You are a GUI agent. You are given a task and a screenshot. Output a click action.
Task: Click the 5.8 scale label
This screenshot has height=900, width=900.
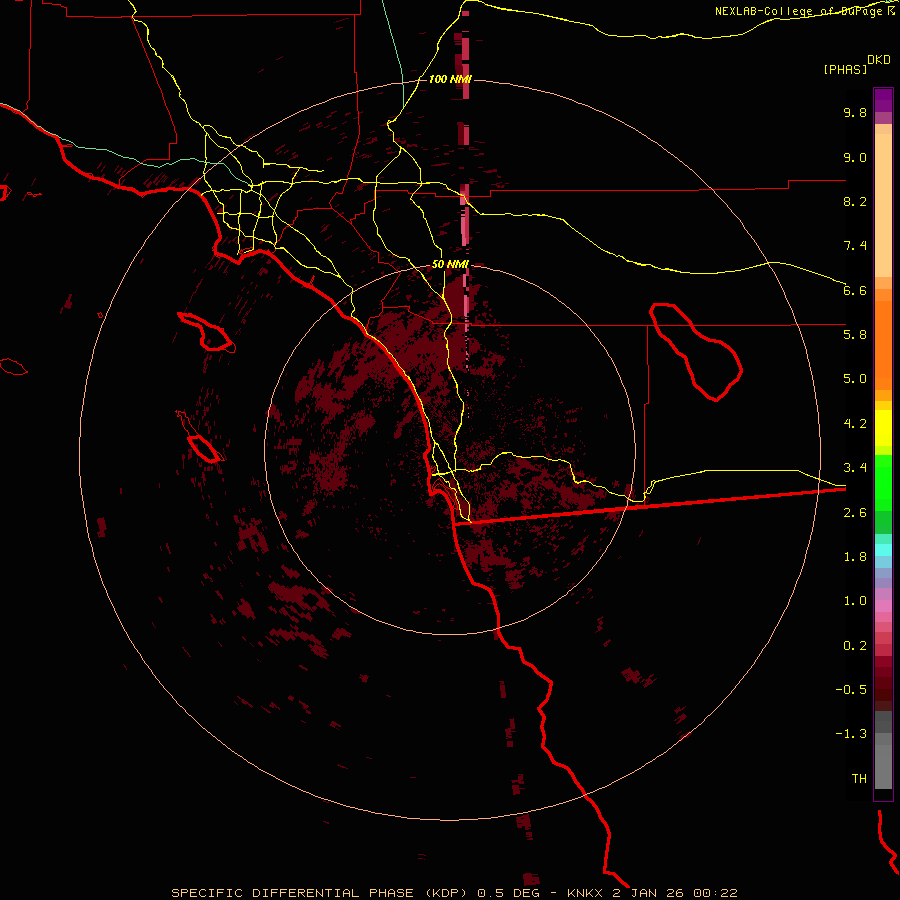(855, 335)
